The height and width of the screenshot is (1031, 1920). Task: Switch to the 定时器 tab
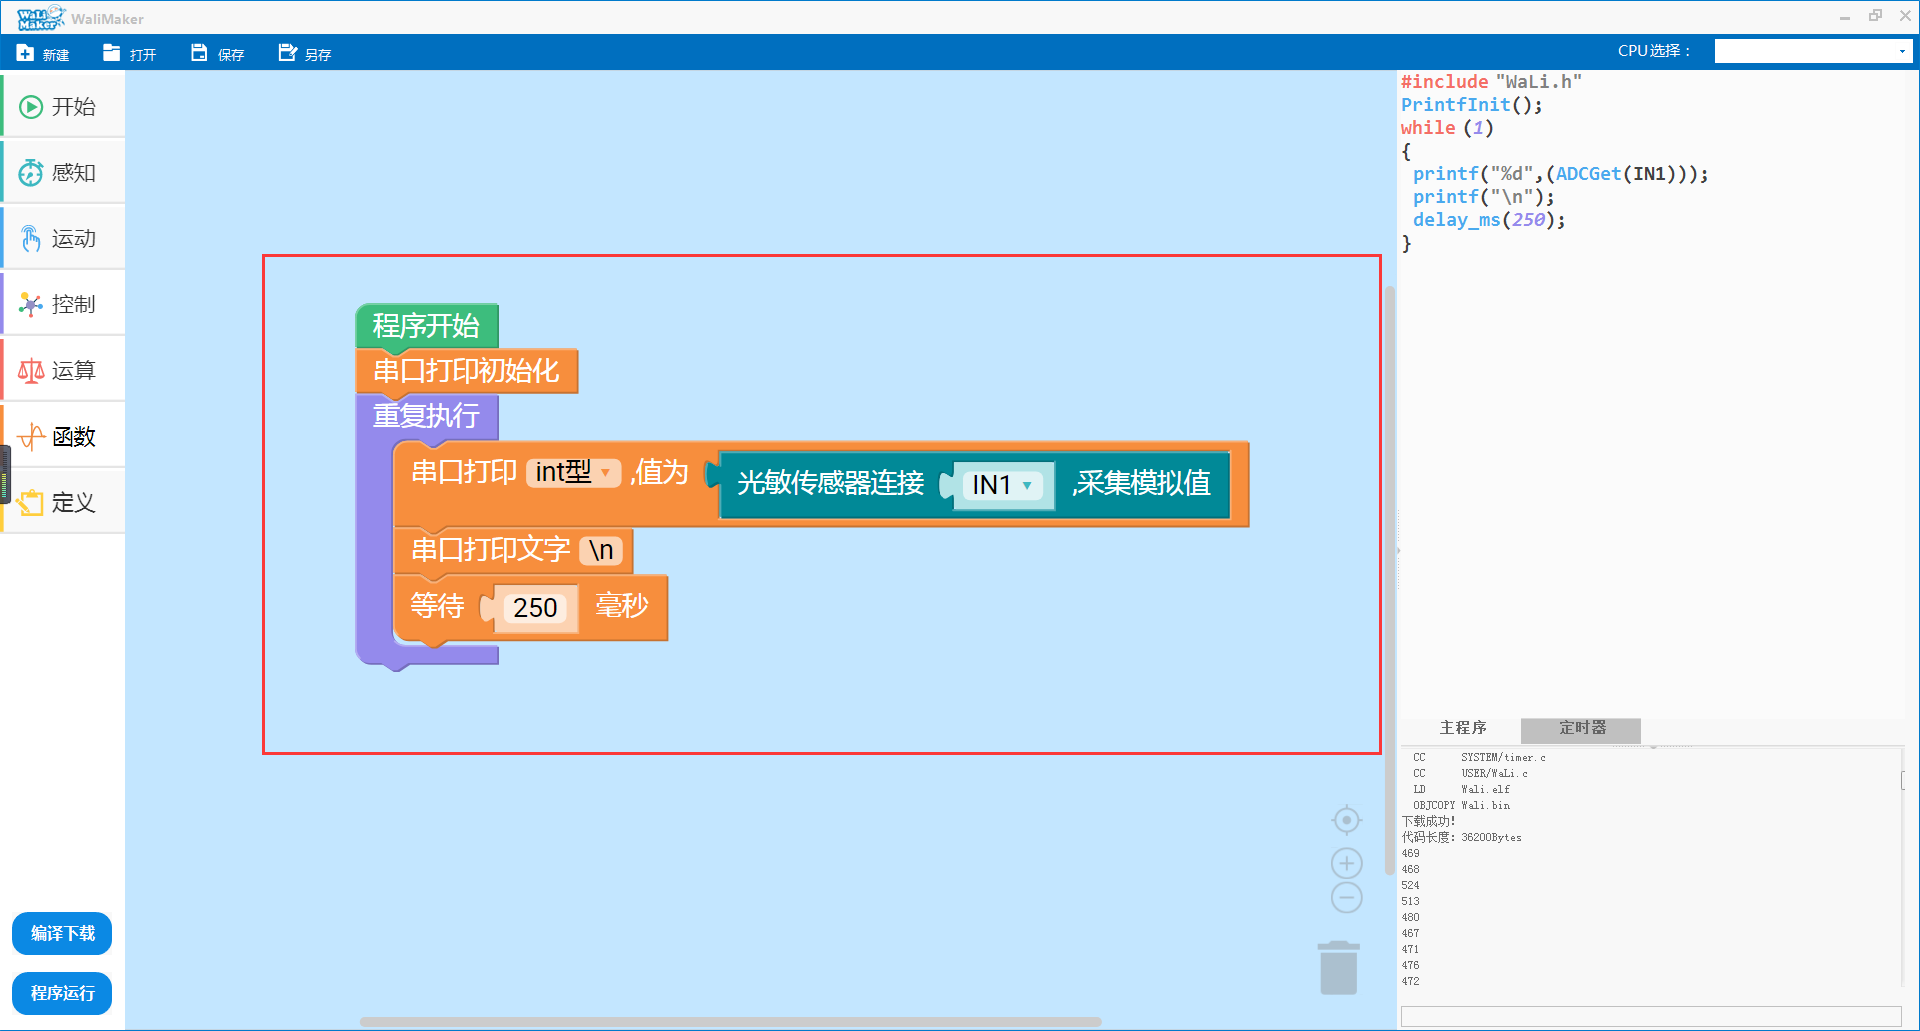tap(1581, 728)
